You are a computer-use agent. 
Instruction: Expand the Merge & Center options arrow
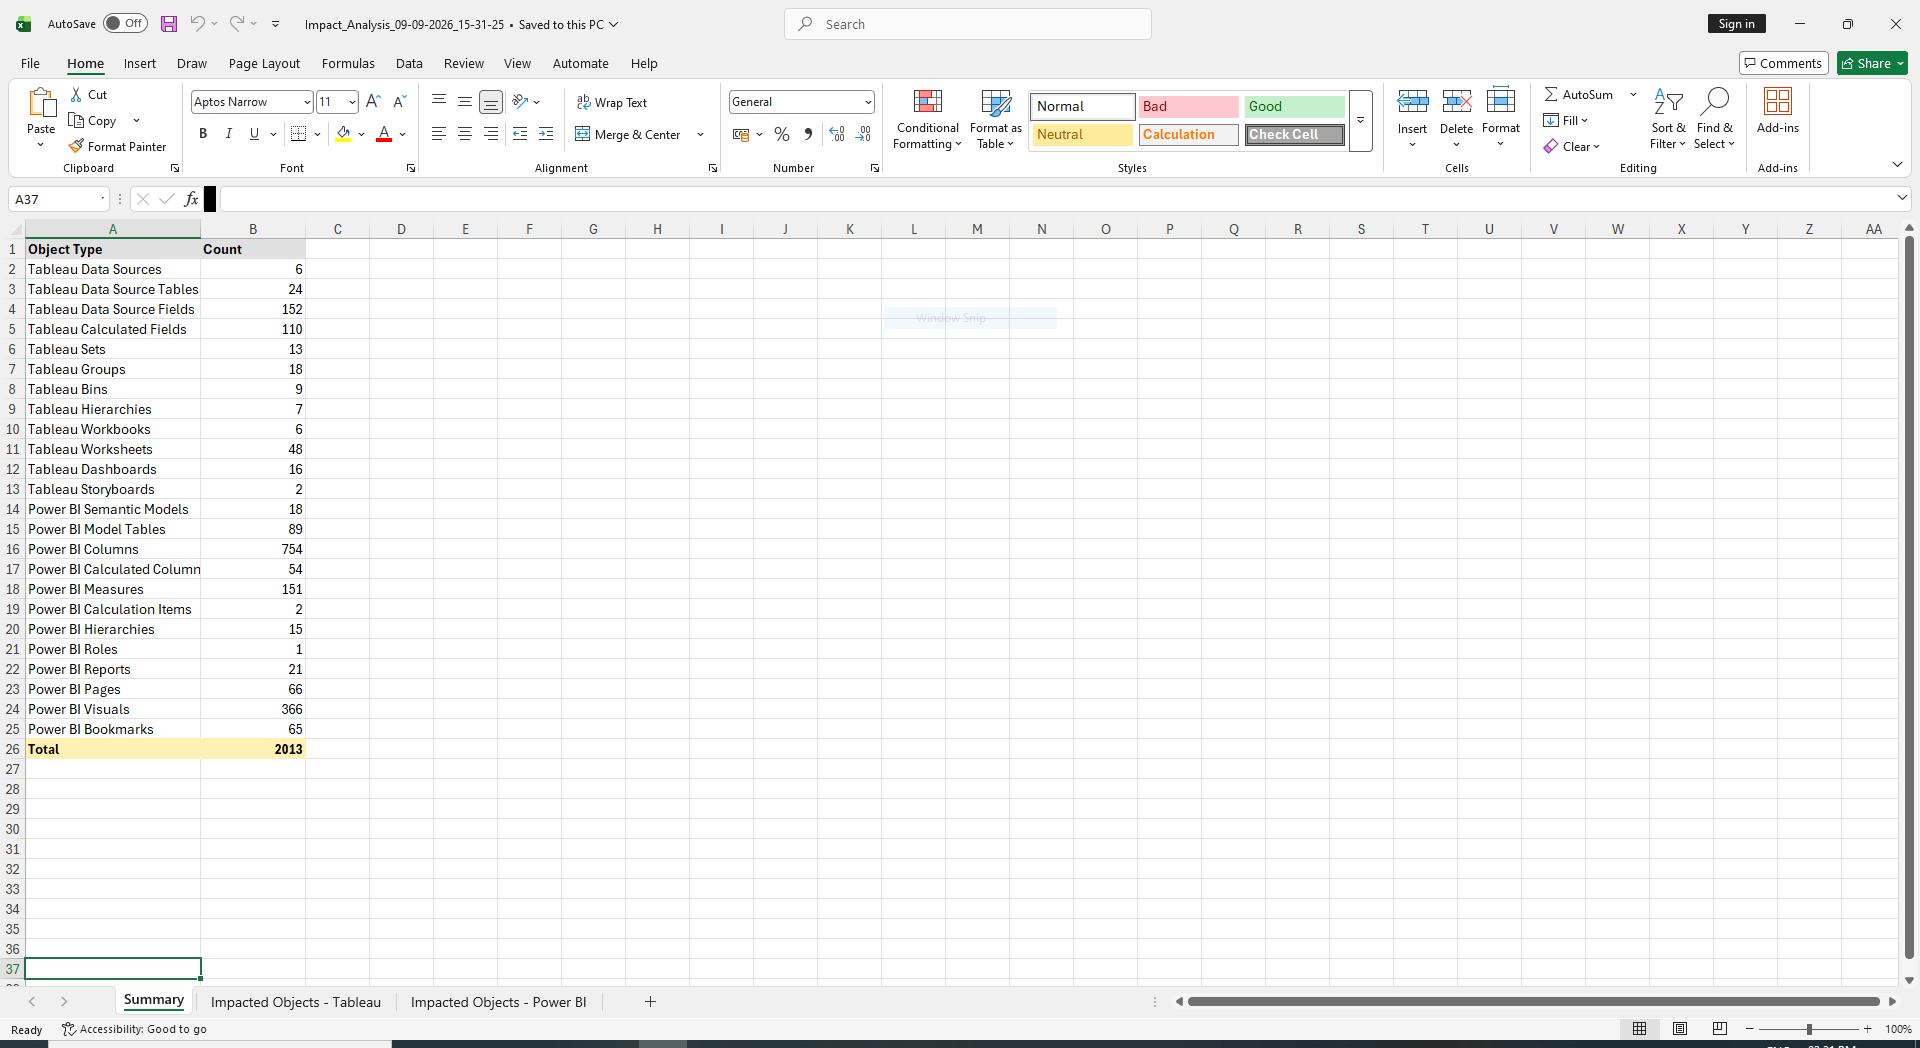coord(700,134)
